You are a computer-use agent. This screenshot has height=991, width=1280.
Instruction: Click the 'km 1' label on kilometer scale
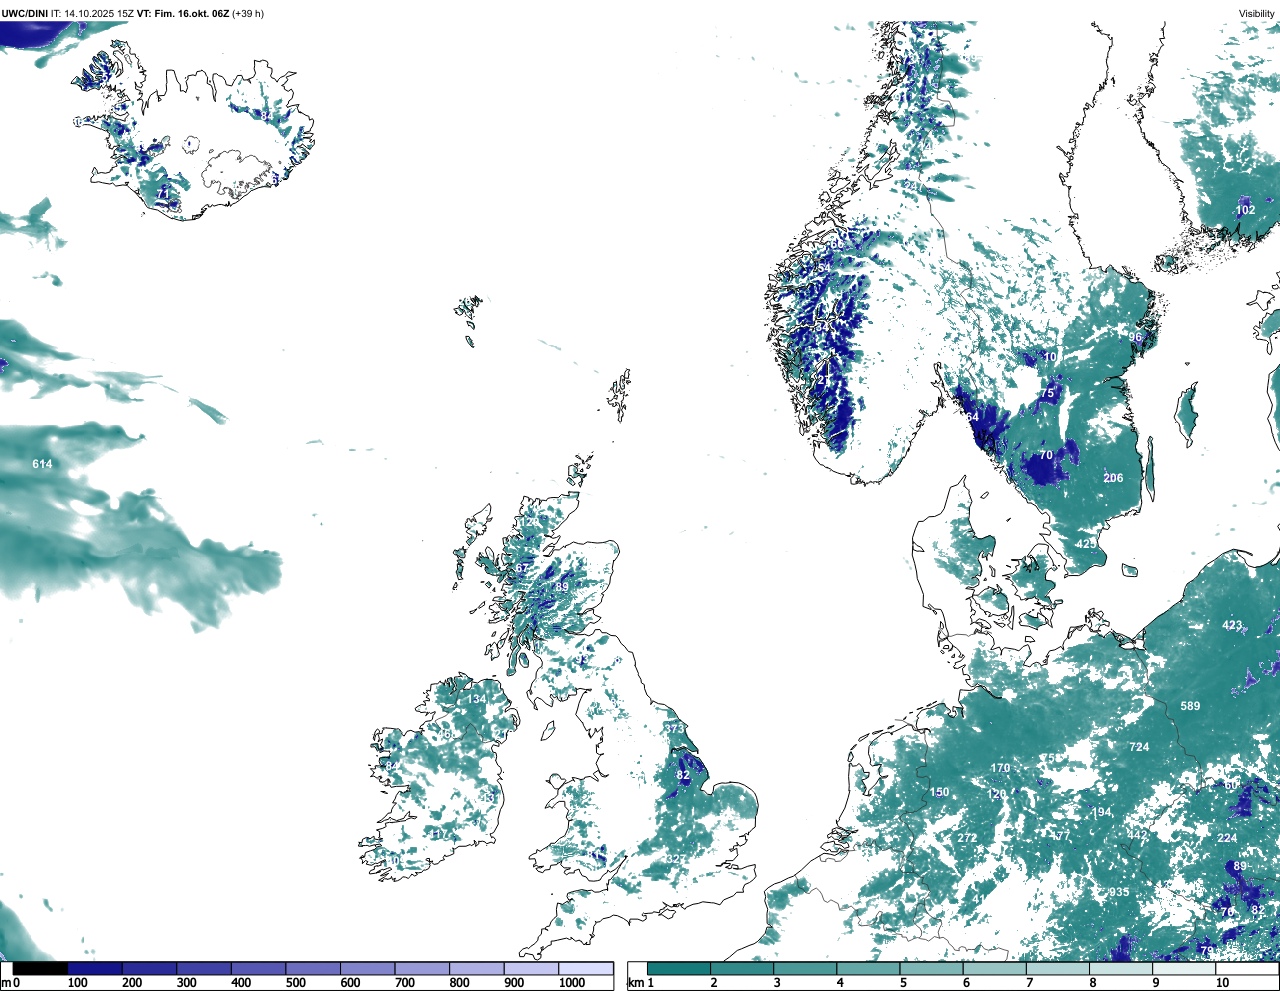click(642, 983)
